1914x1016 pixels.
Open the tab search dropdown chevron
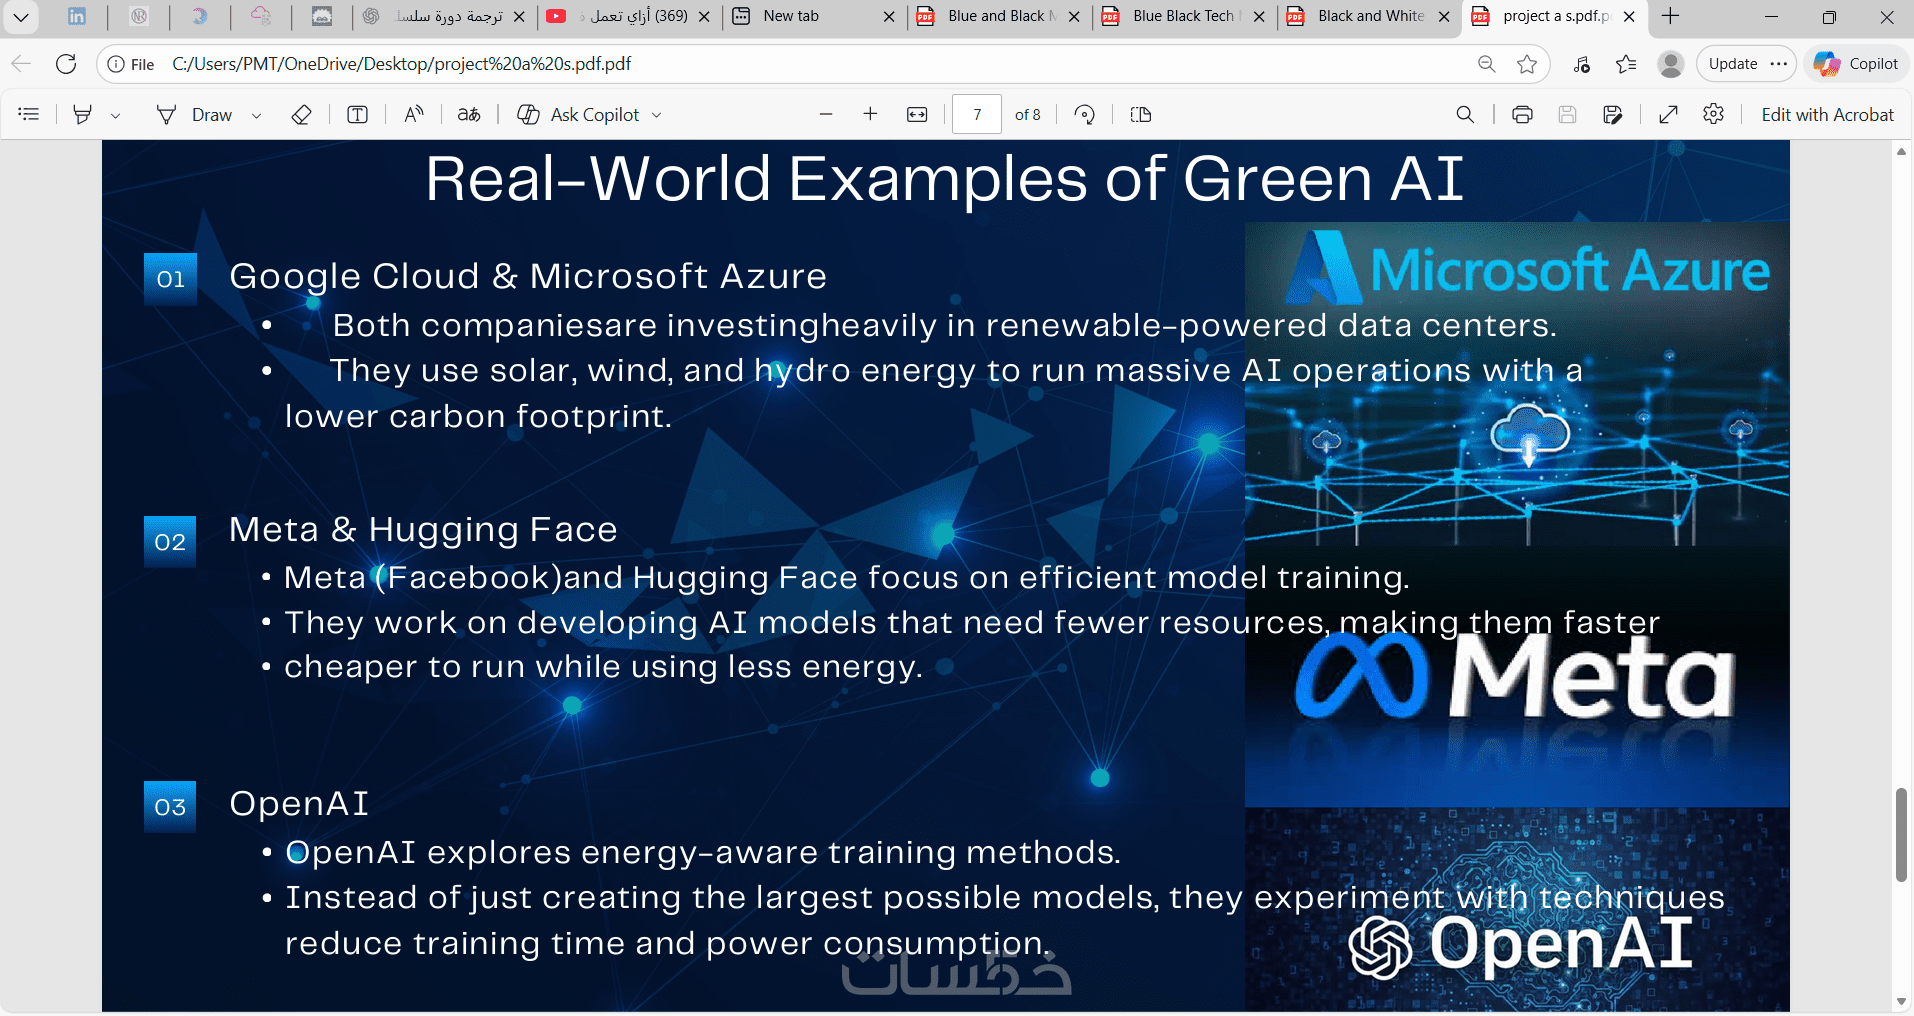pyautogui.click(x=20, y=17)
